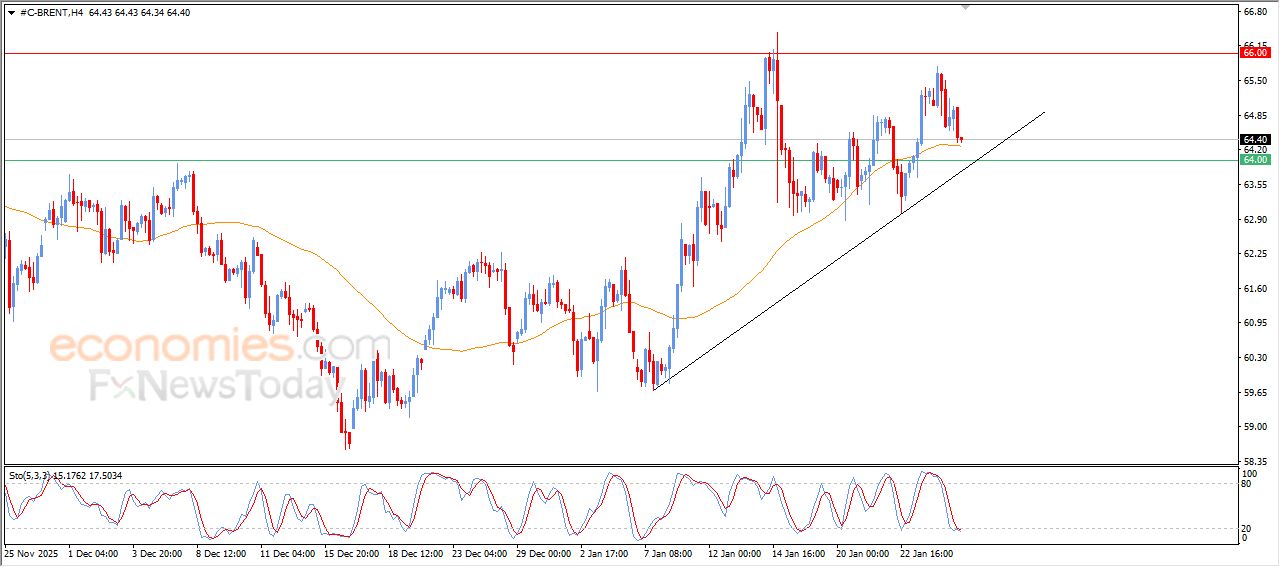Screen dimensions: 1280x567
Task: Select the red 66.00 price level tag
Action: [1254, 52]
